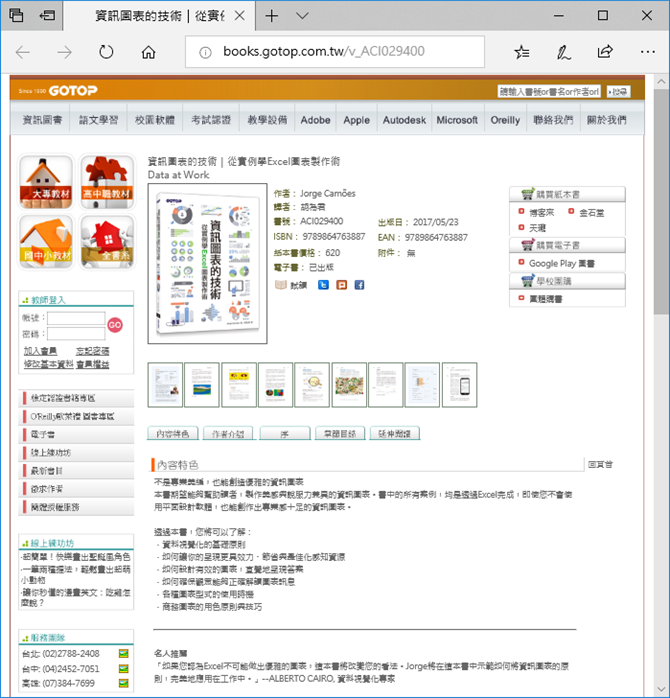Click the teacher account input field

click(76, 318)
